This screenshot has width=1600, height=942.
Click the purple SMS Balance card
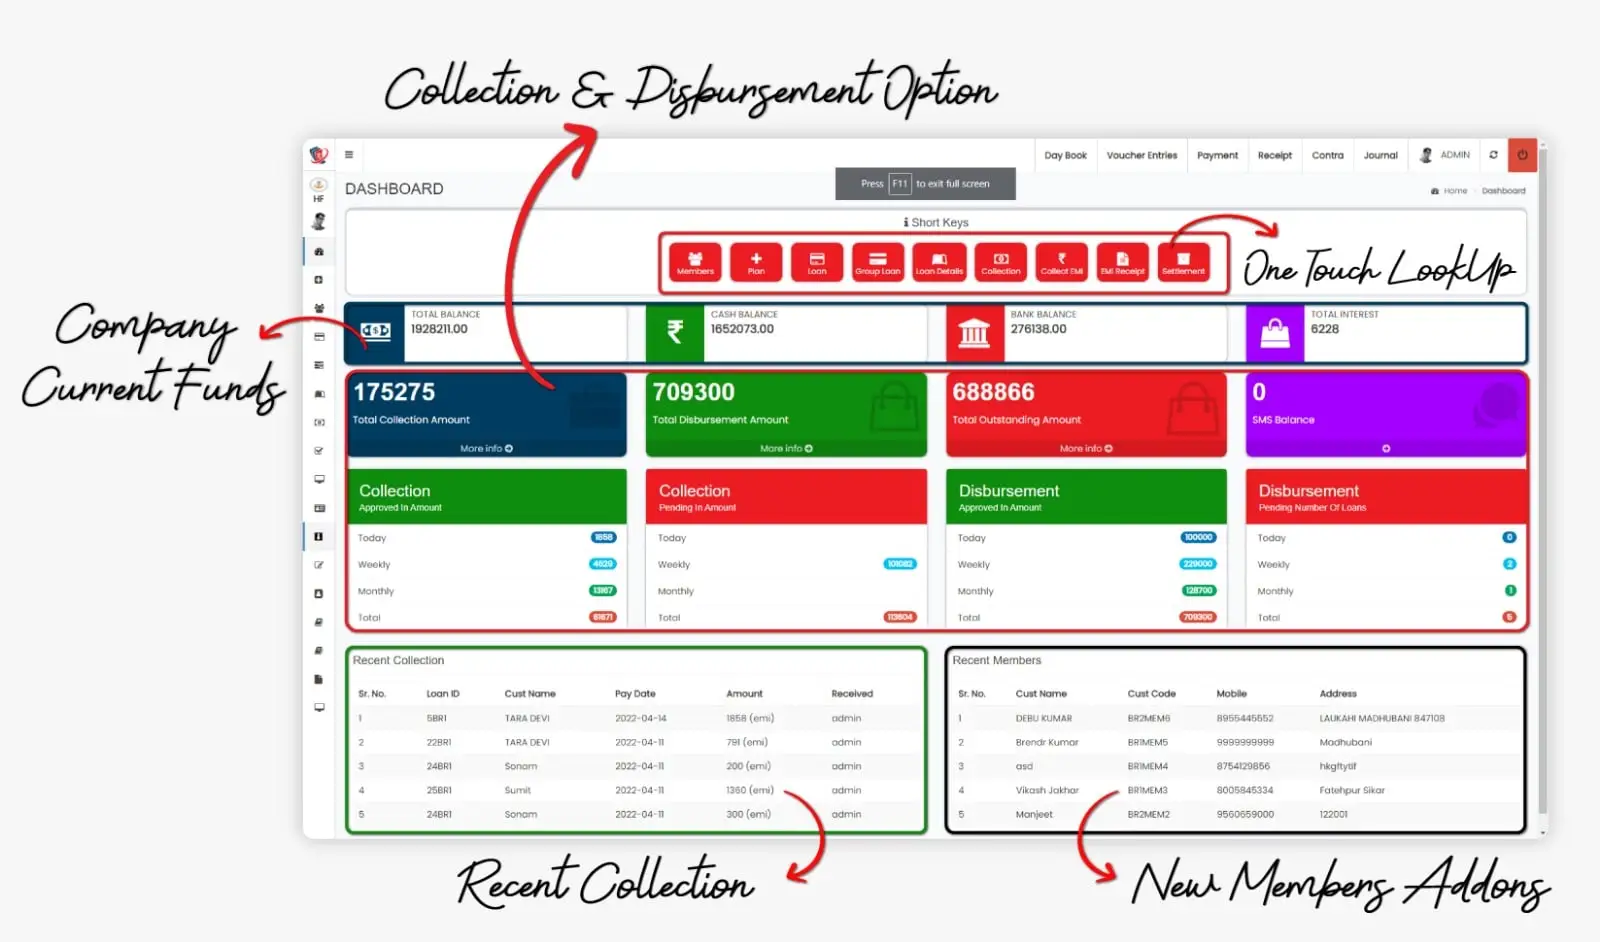coord(1385,412)
